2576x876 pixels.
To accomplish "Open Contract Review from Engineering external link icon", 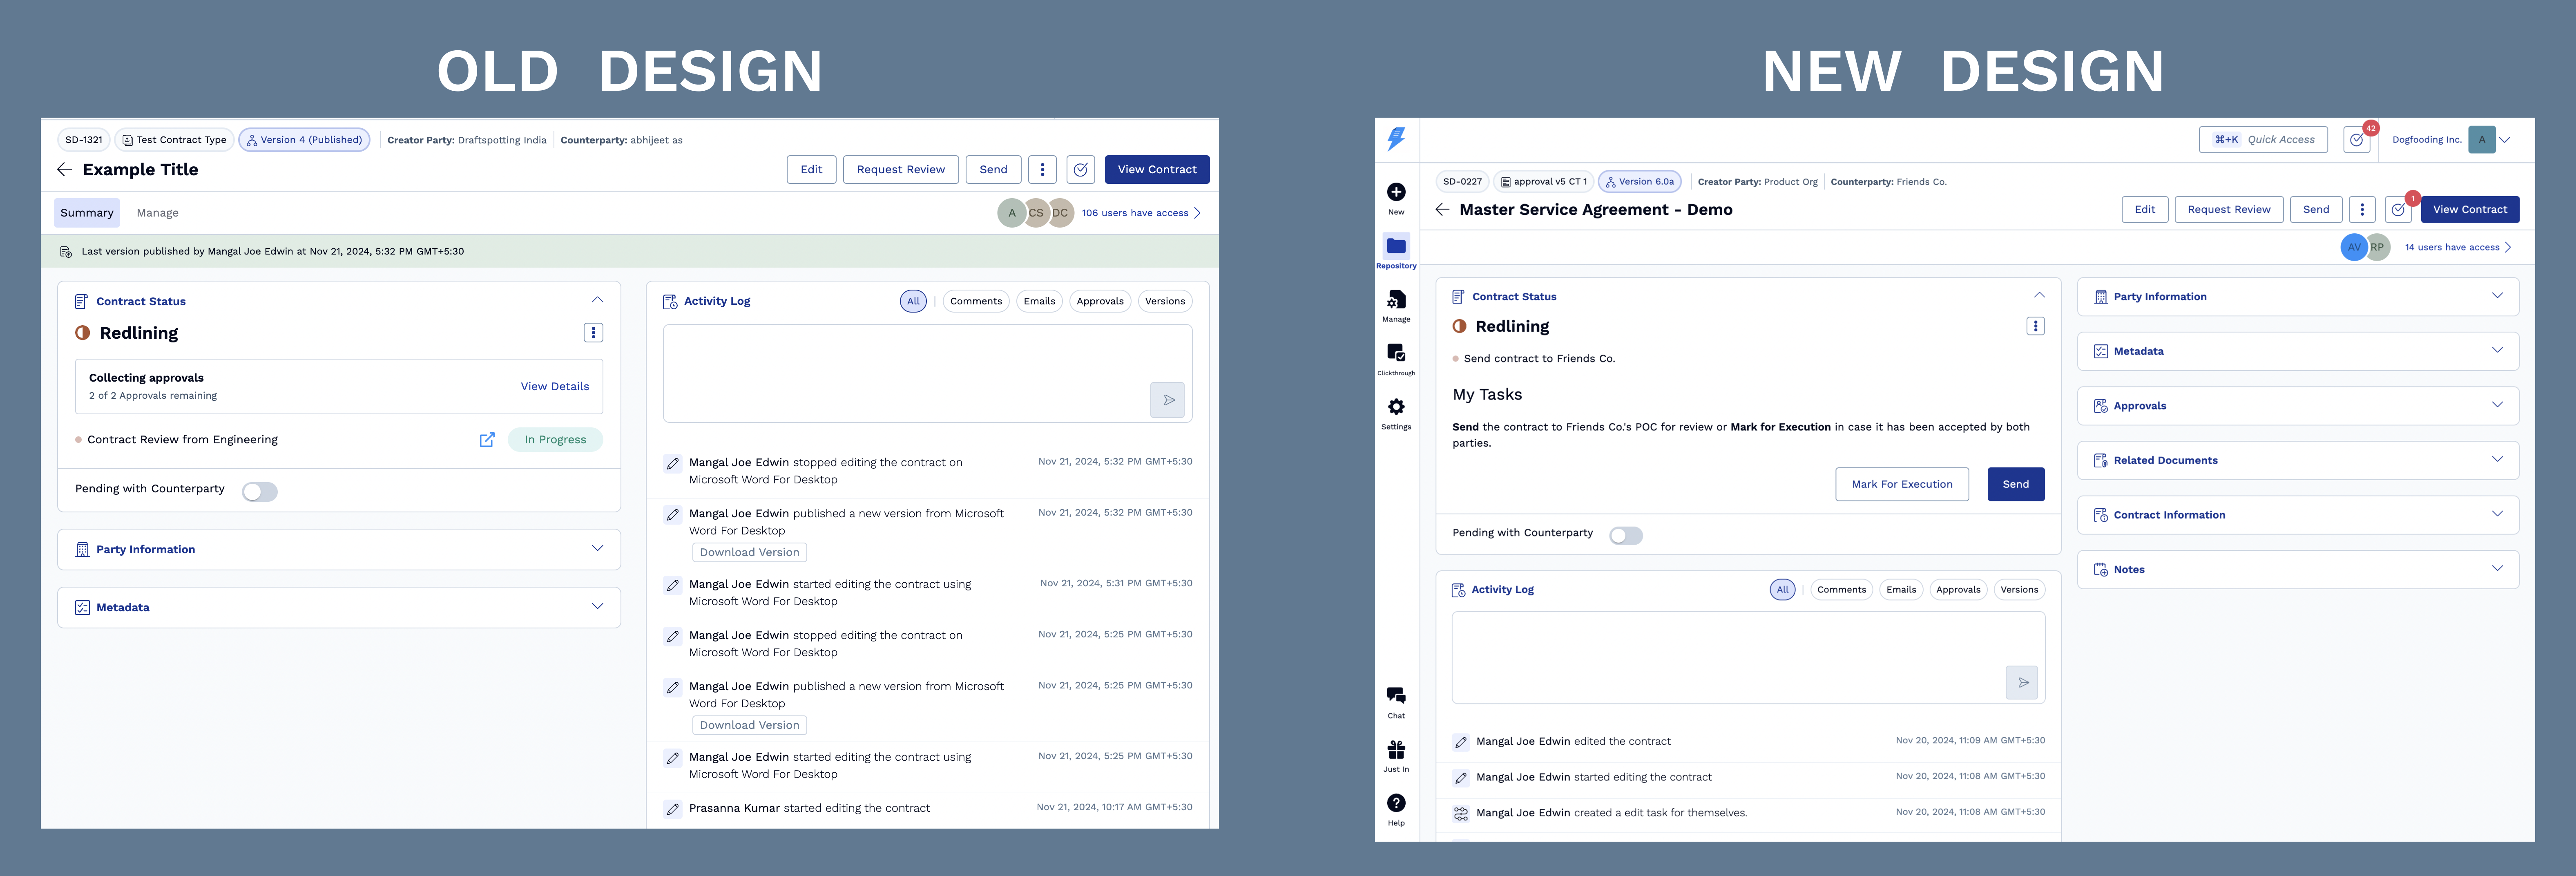I will coord(487,440).
